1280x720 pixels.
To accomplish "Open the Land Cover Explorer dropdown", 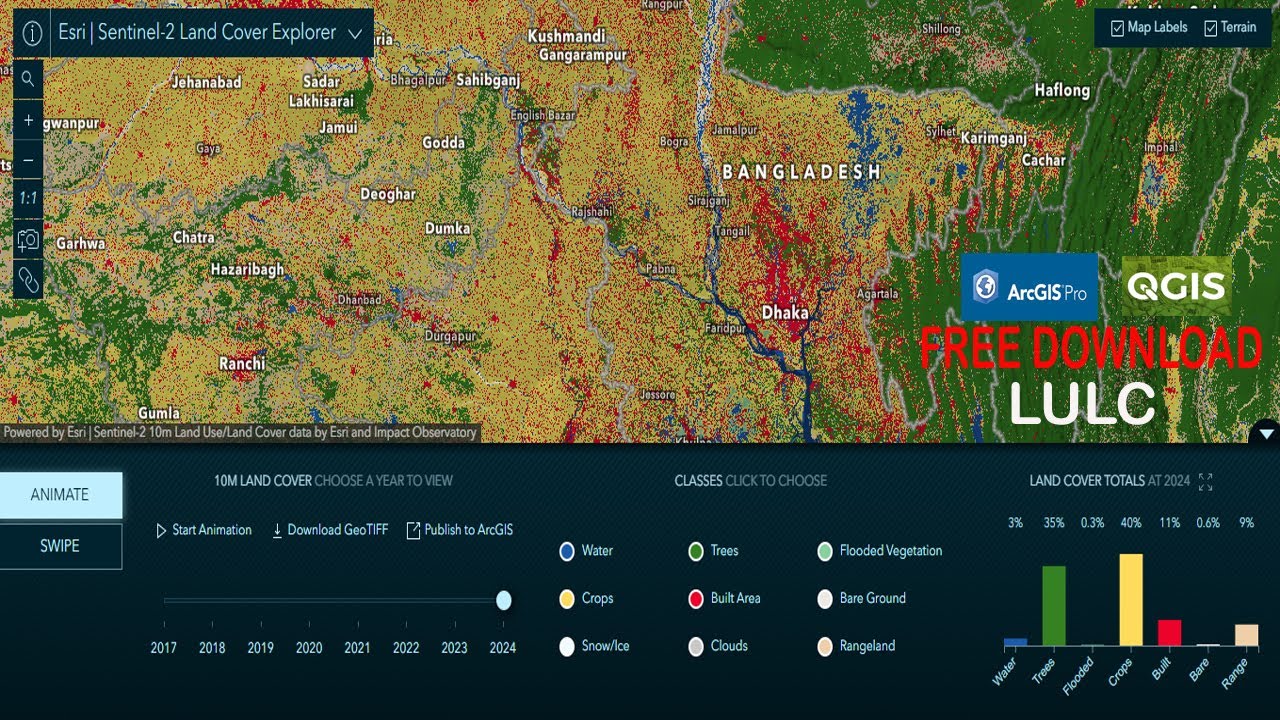I will coord(355,33).
